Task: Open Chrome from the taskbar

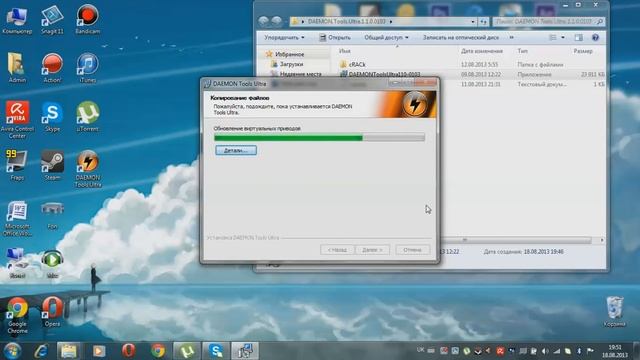Action: pos(158,351)
